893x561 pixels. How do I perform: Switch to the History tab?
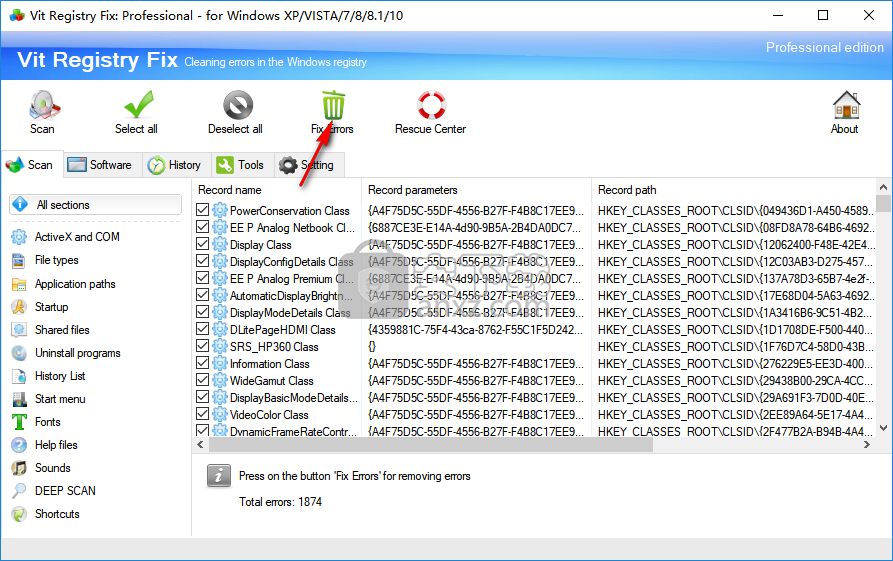[x=175, y=165]
